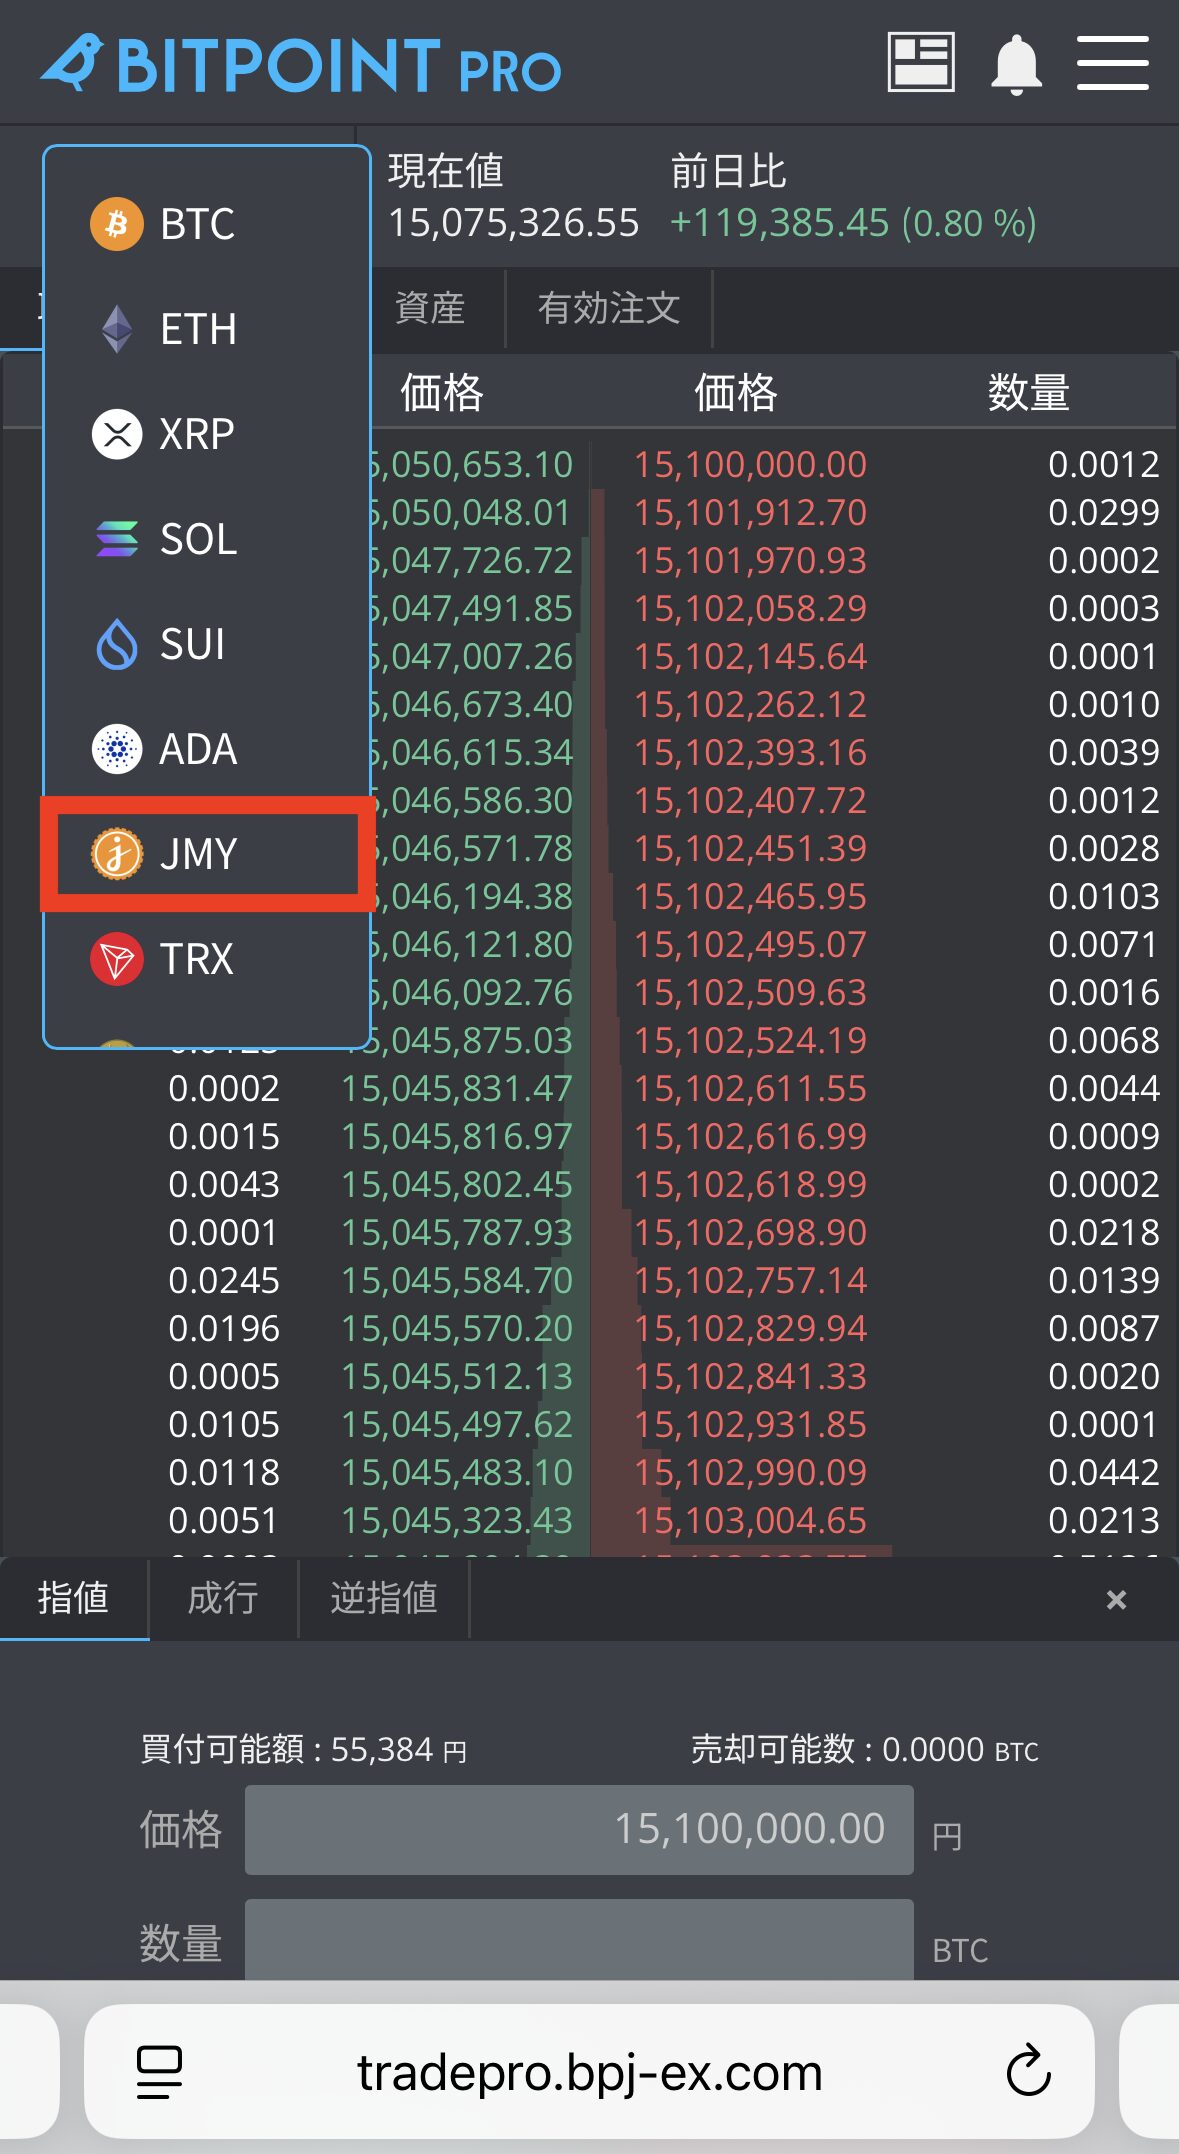Click ask price 15,103,004.65

click(x=750, y=1520)
